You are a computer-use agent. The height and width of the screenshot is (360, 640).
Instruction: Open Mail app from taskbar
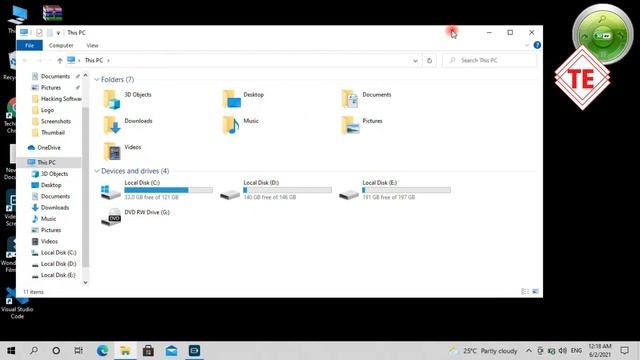pyautogui.click(x=171, y=351)
